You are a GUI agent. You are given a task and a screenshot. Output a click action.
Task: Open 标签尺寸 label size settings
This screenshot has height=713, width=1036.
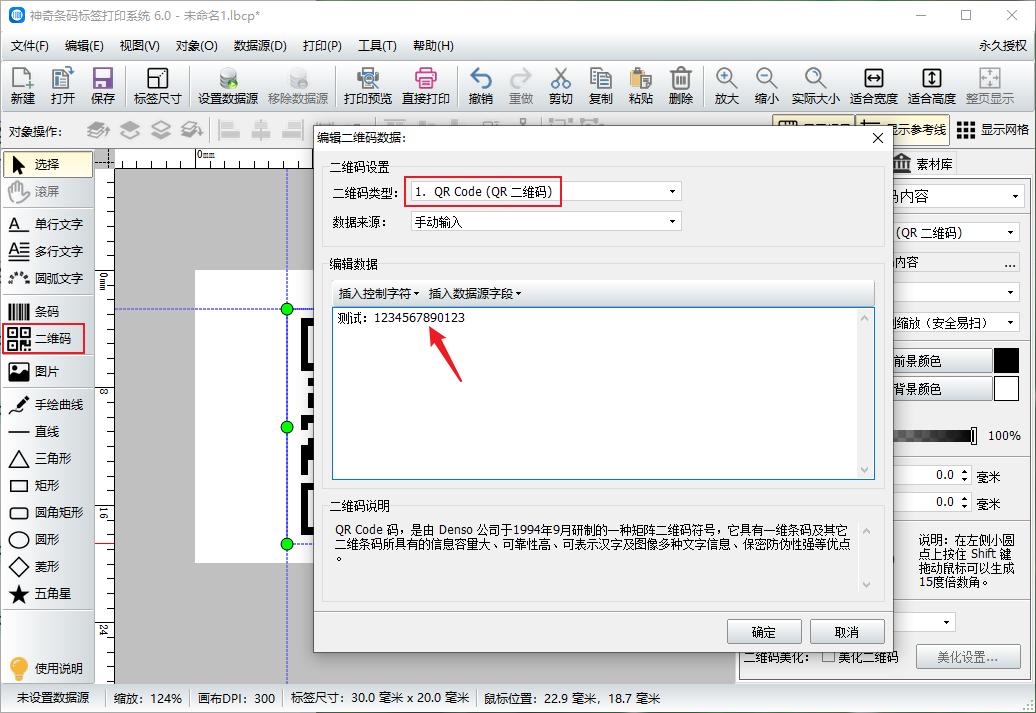pyautogui.click(x=157, y=86)
